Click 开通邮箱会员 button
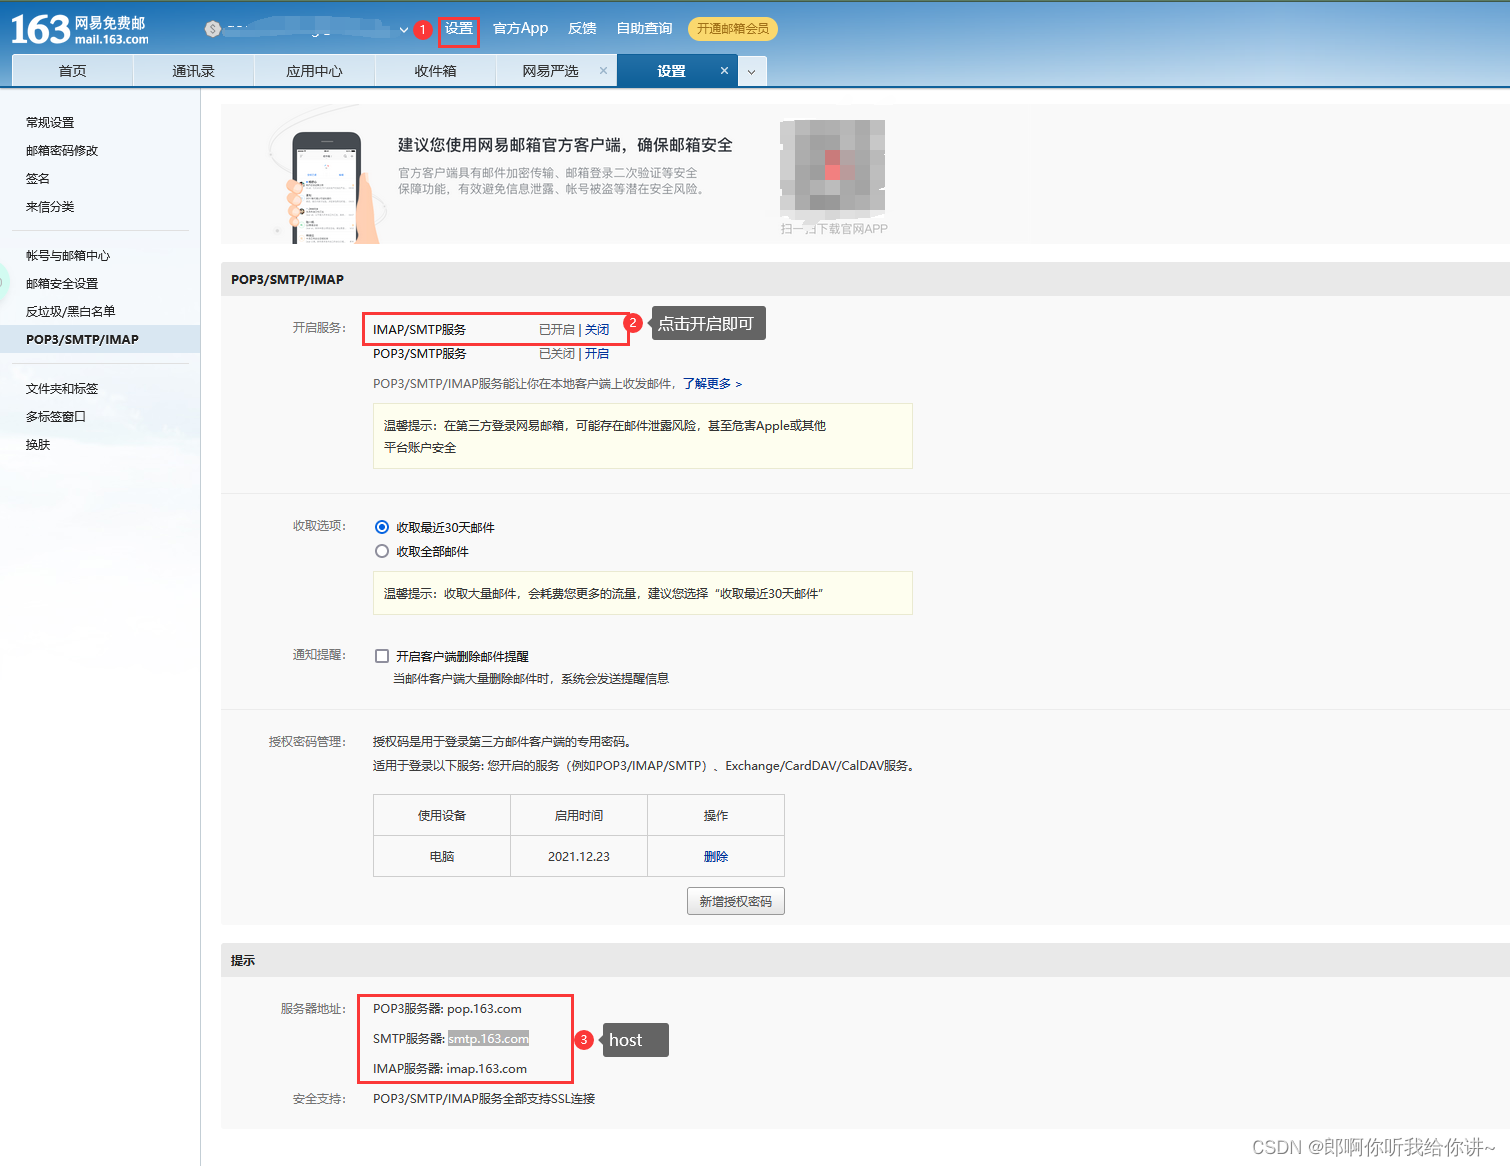 [x=733, y=29]
